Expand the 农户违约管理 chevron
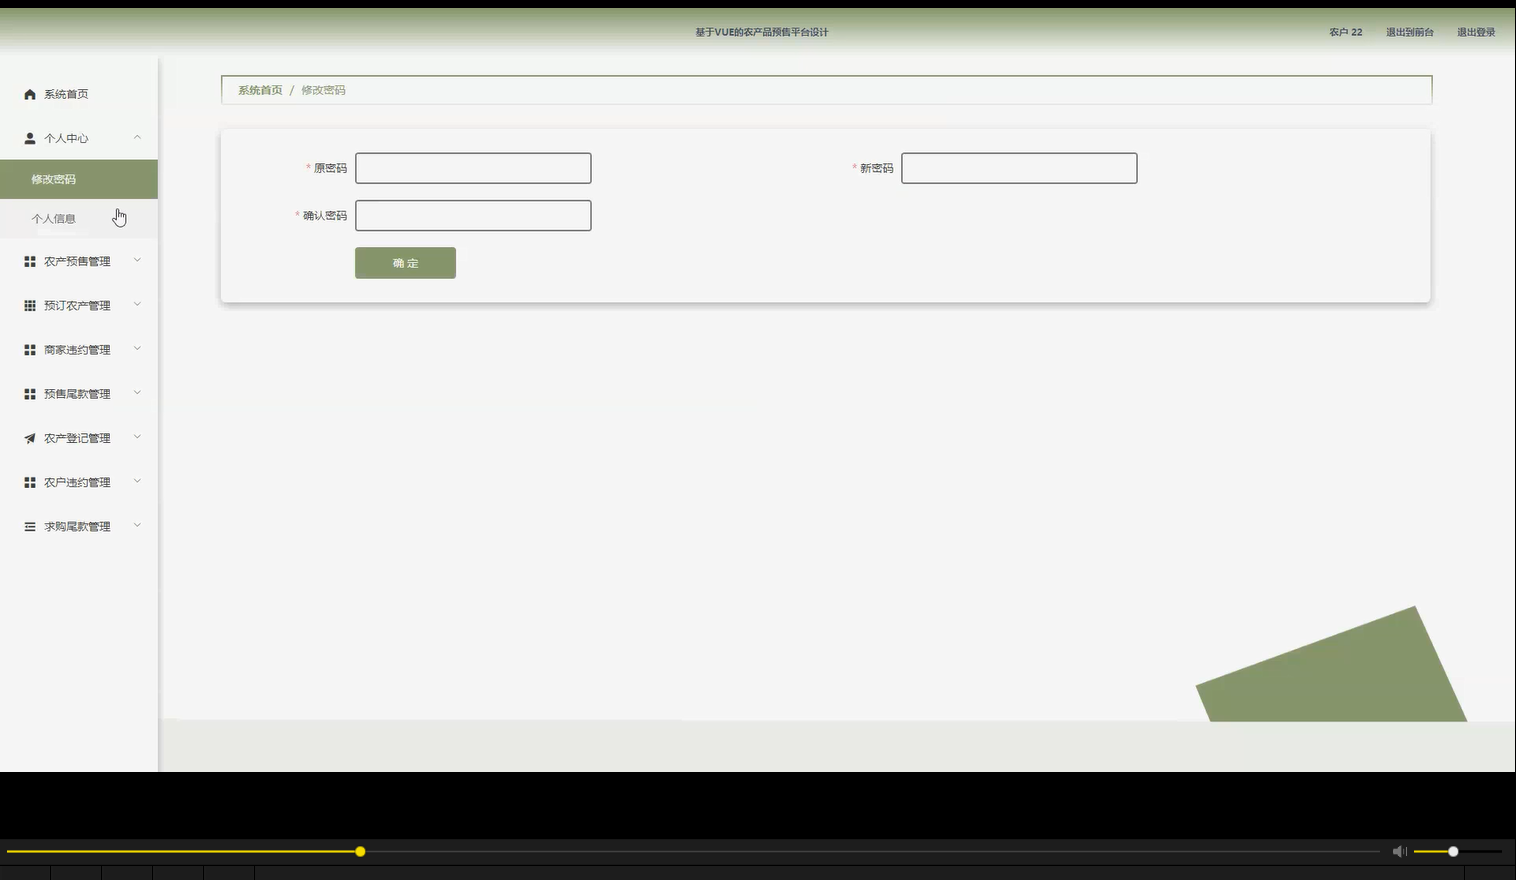 coord(137,481)
